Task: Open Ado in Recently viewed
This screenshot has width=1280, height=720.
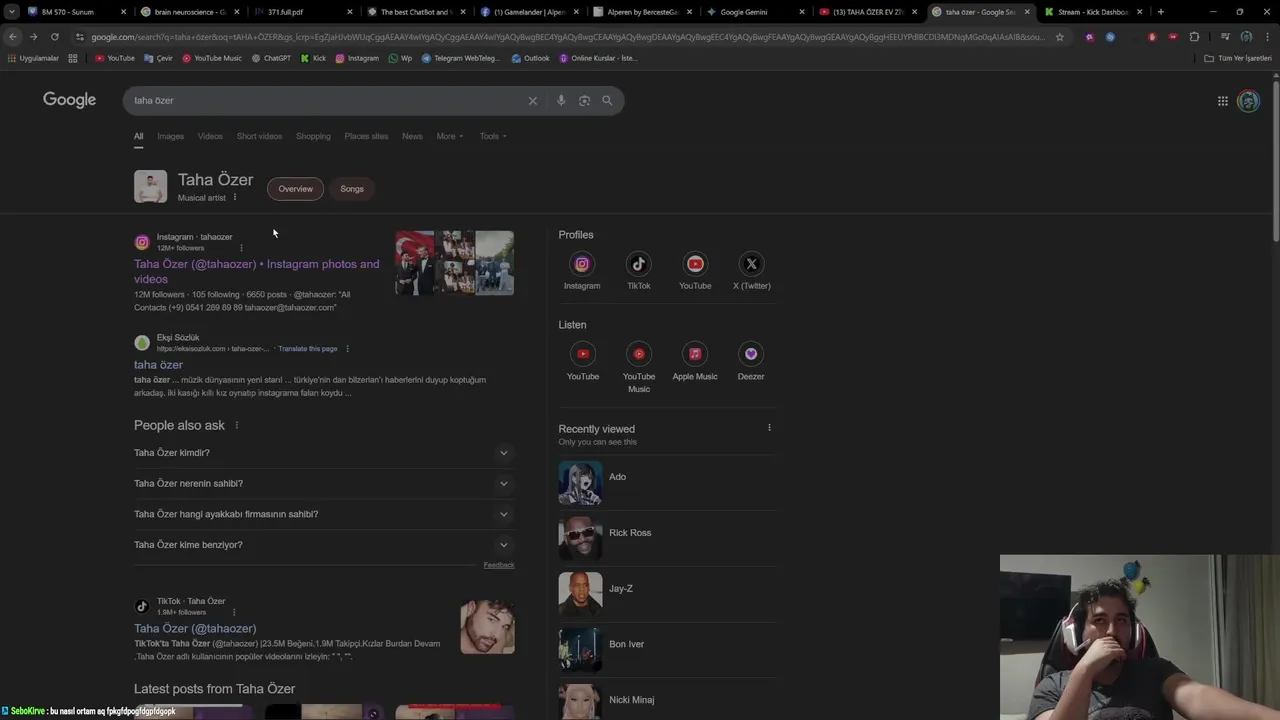Action: (666, 483)
